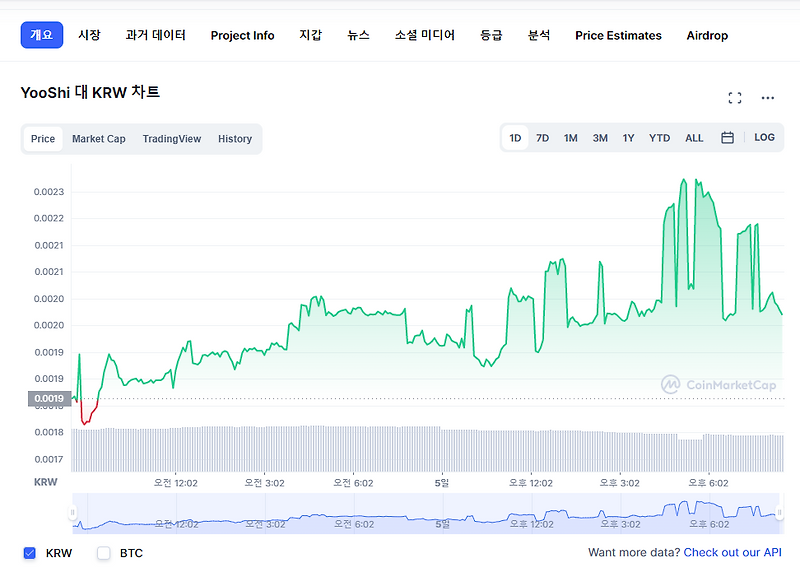Click the 오후 12:02 time axis label

tap(531, 483)
